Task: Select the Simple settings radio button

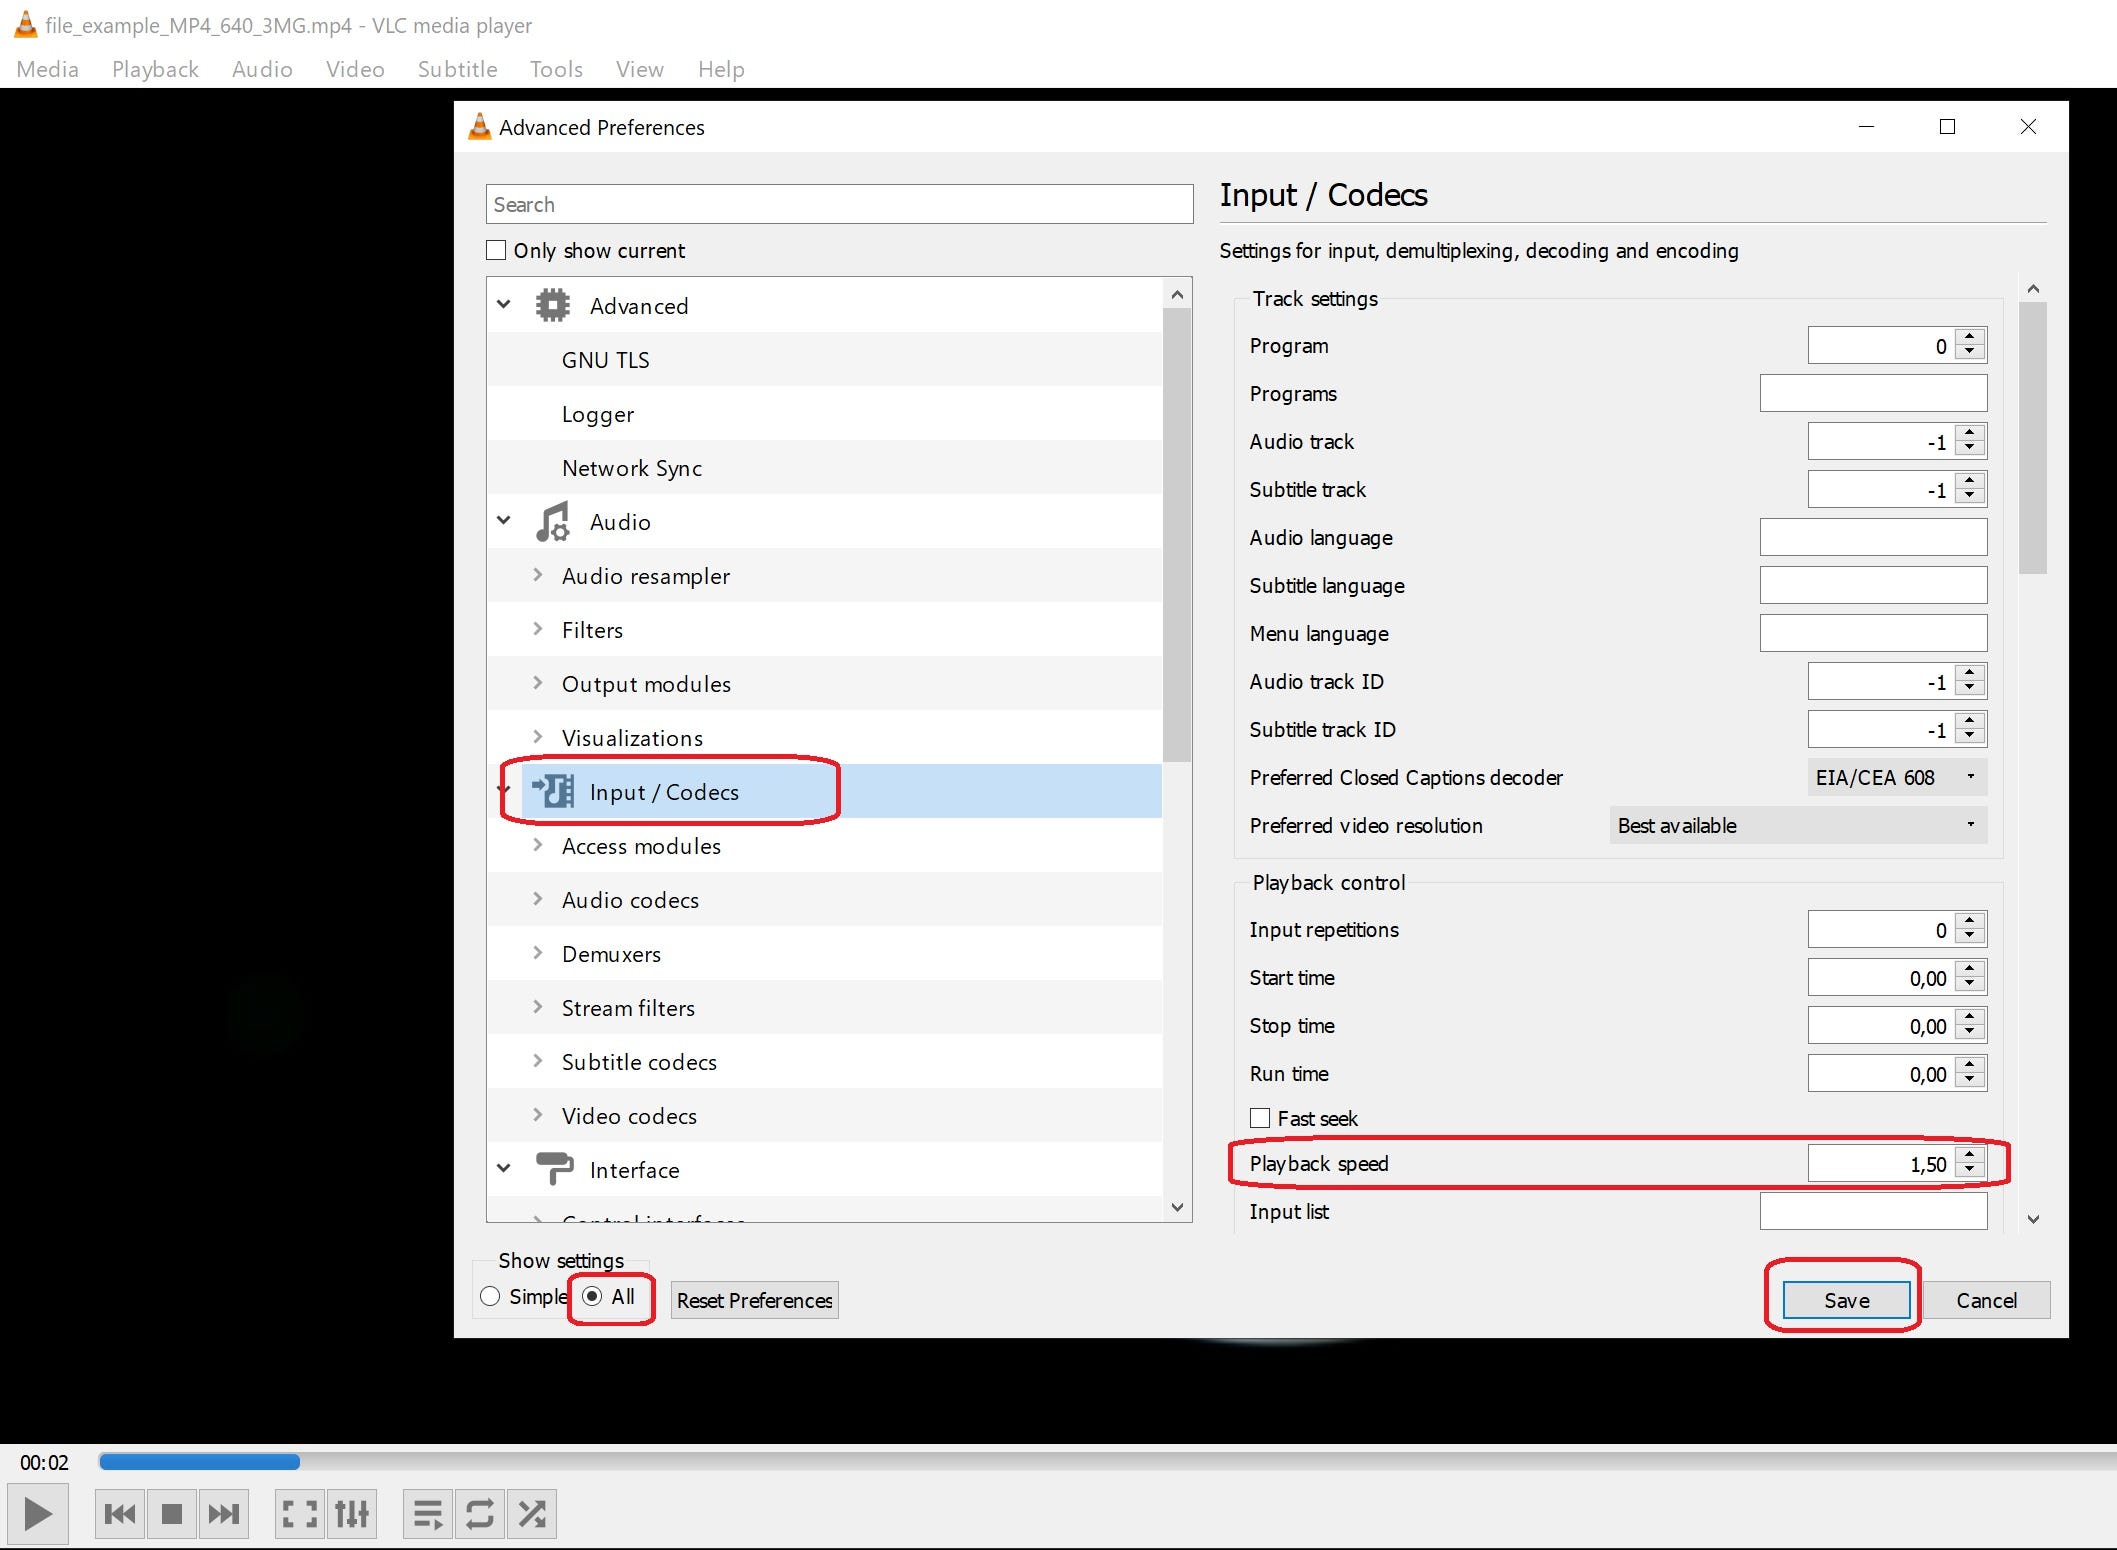Action: tap(491, 1296)
